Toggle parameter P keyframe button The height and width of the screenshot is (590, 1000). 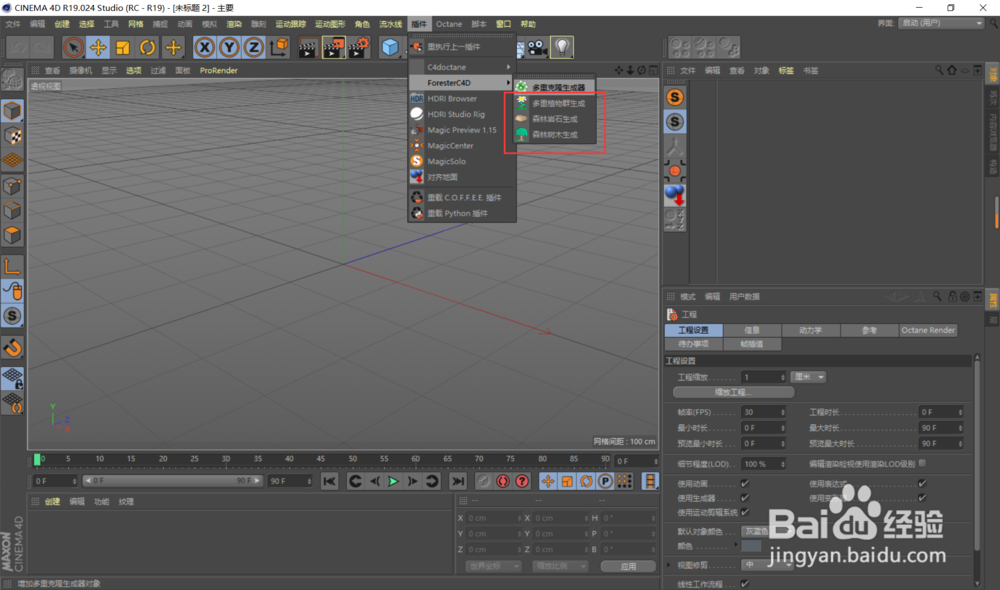605,482
